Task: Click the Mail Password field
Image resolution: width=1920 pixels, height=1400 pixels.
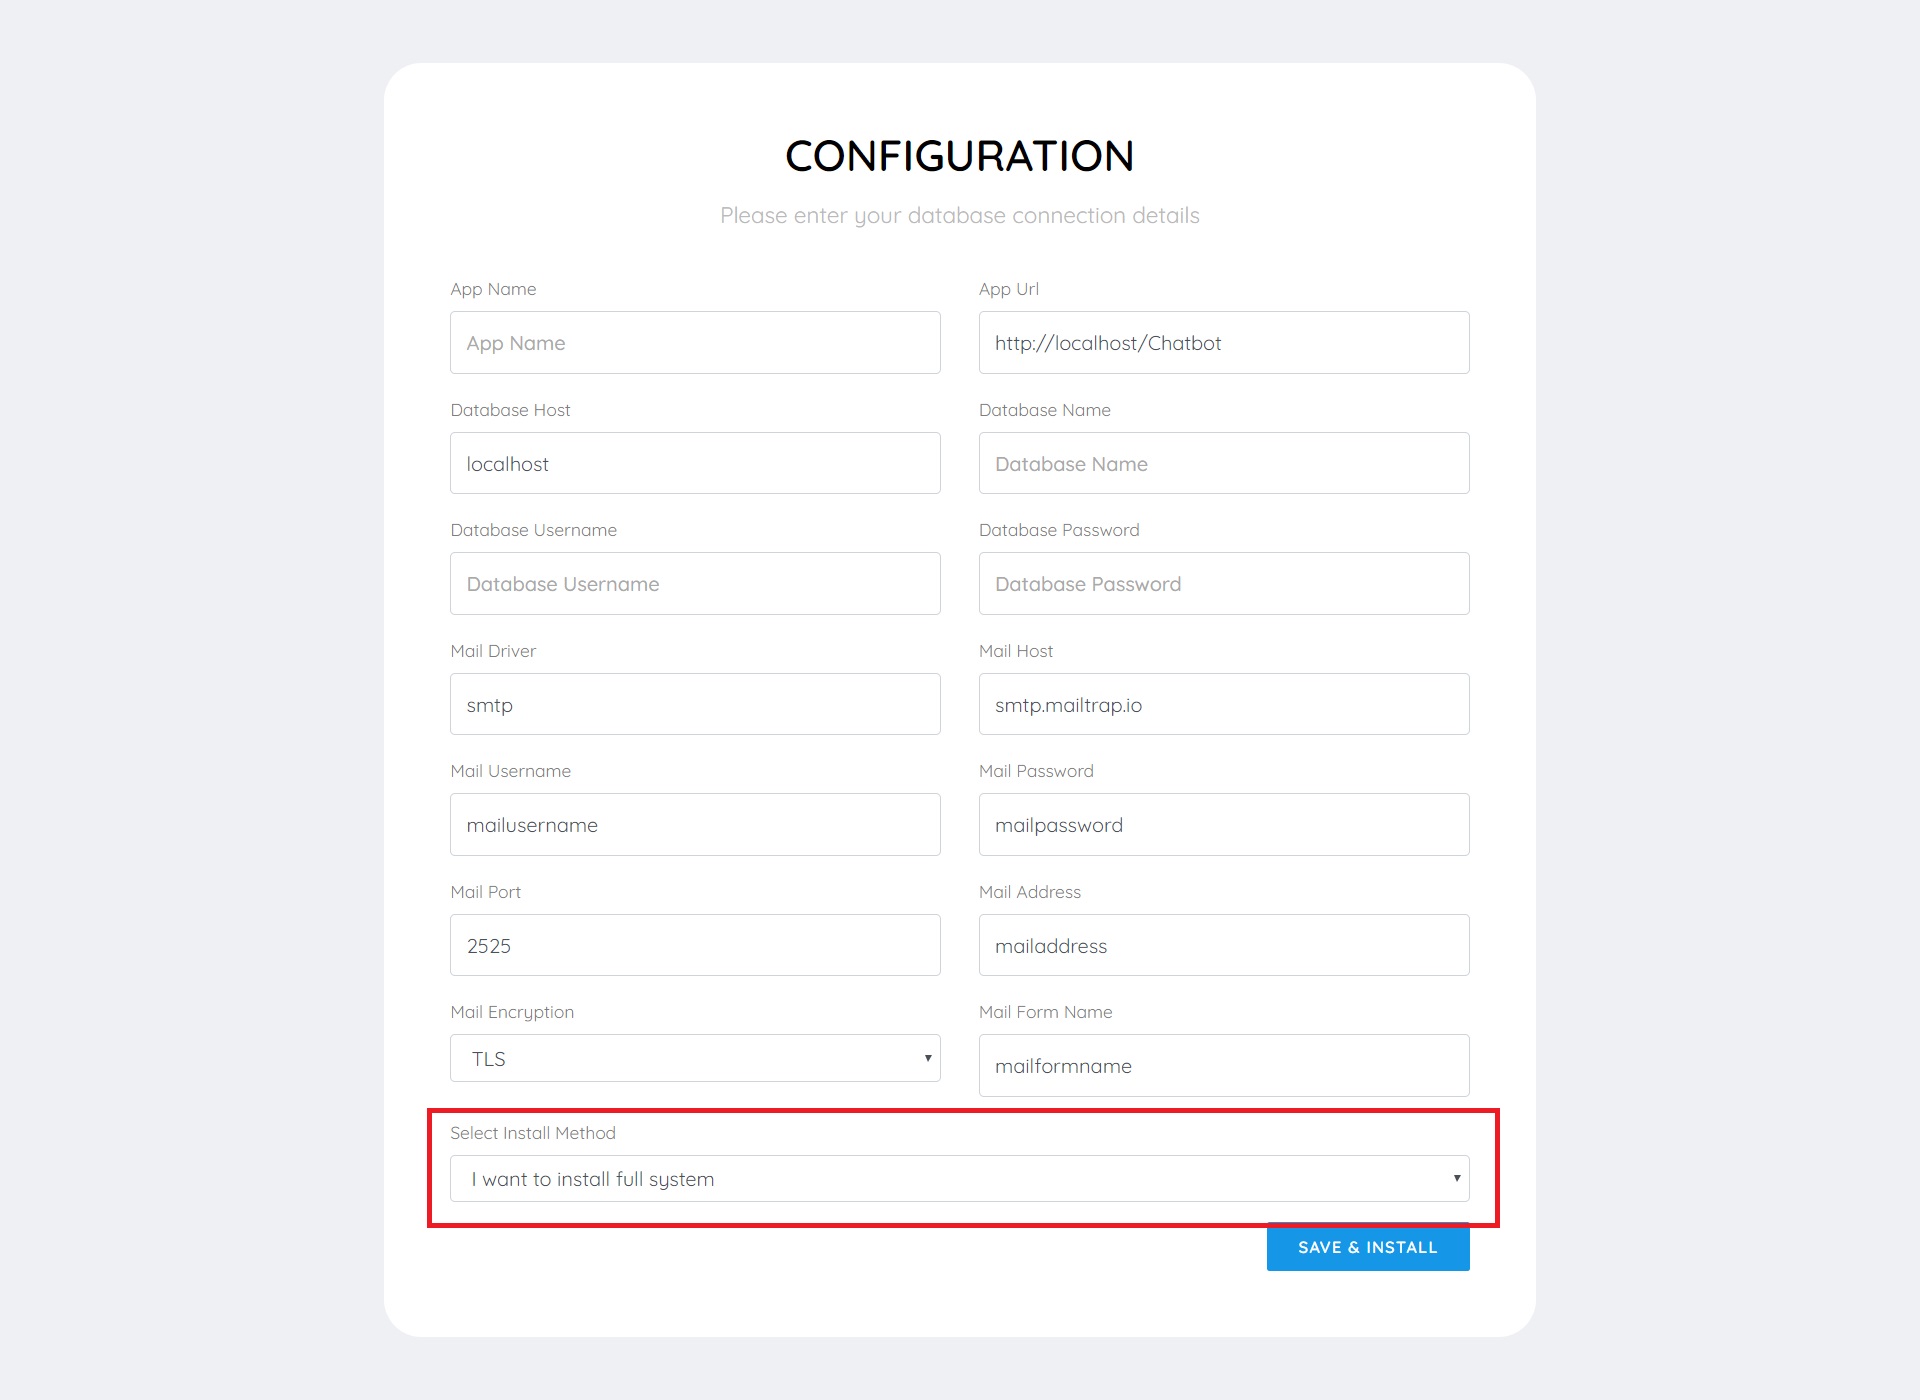Action: tap(1224, 825)
